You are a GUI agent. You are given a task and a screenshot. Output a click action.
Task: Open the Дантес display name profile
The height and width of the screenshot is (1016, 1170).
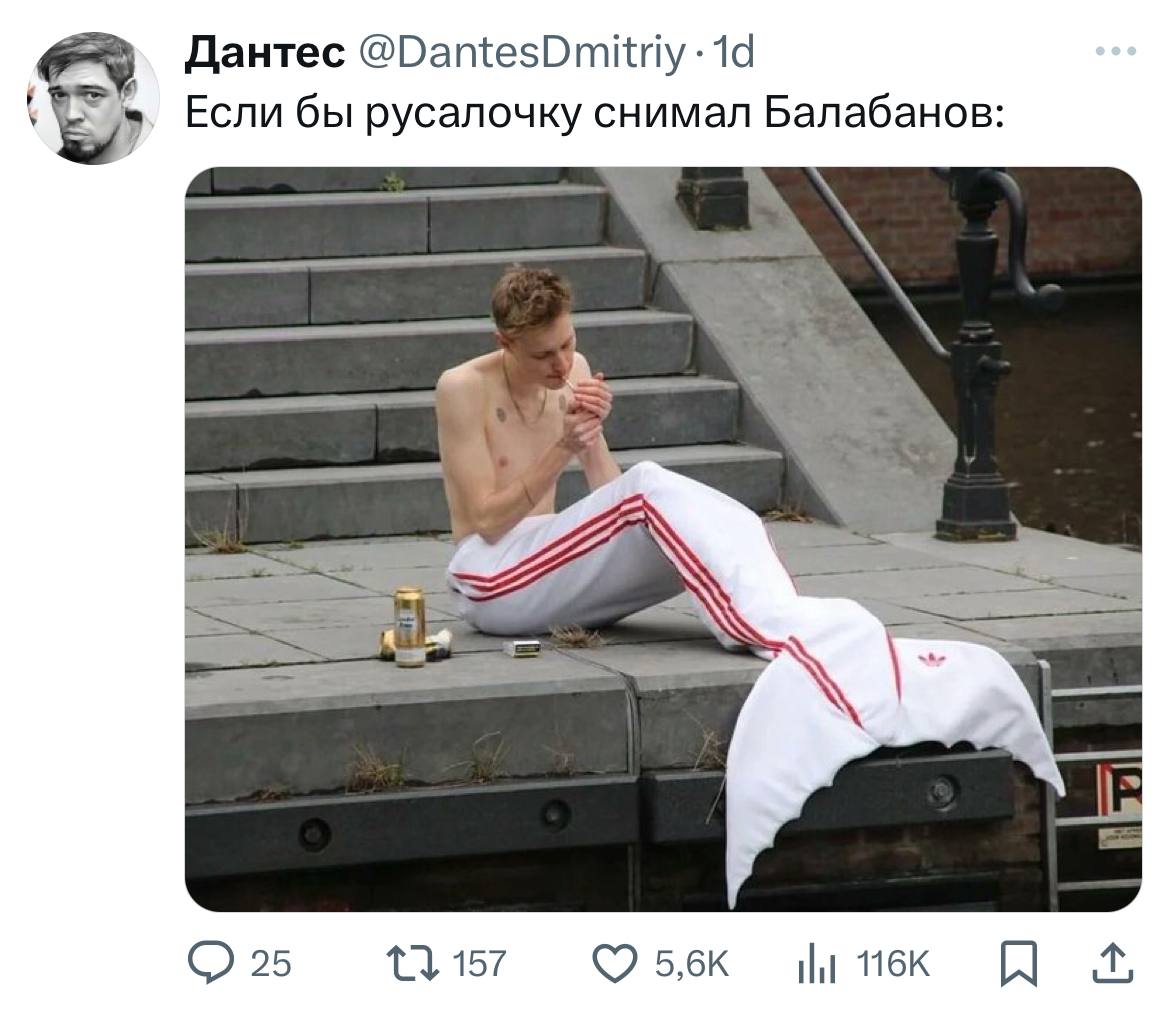pos(265,52)
